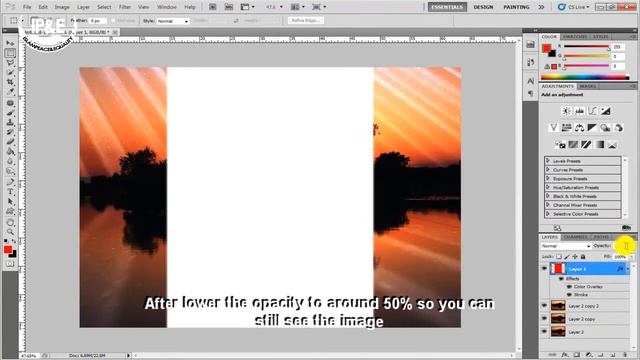
Task: Switch to the Channels tab
Action: click(x=575, y=237)
